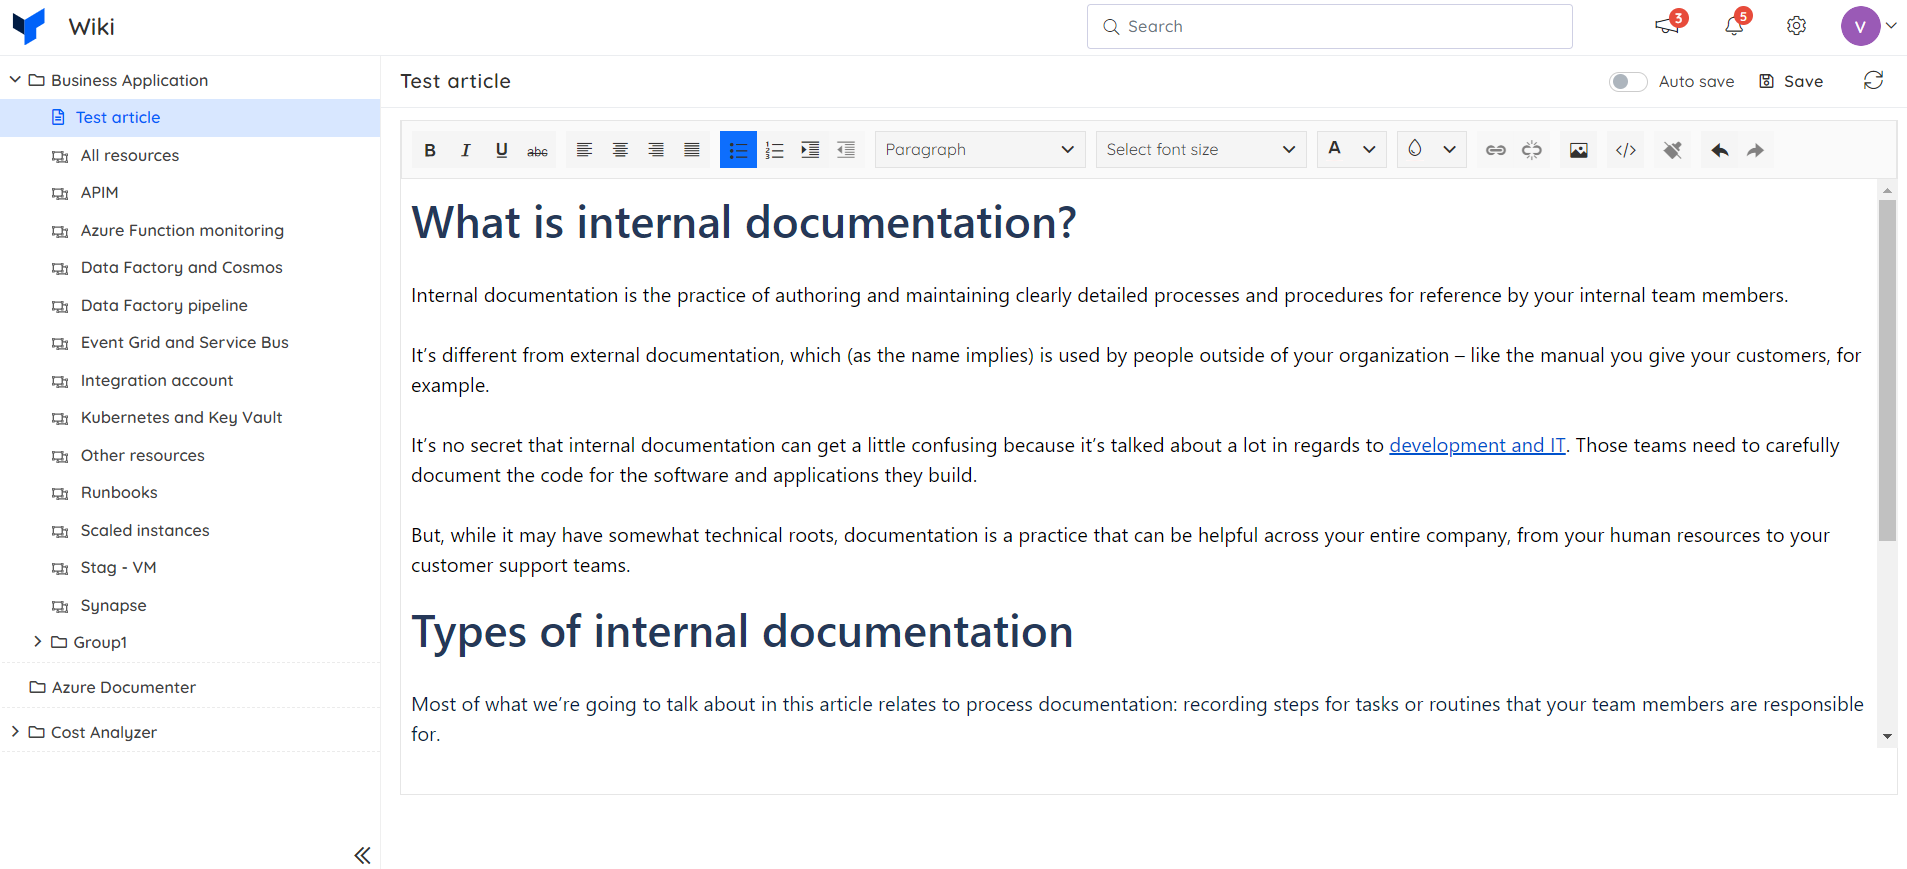Screen dimensions: 1907x869
Task: Insert a numbered list
Action: (x=774, y=150)
